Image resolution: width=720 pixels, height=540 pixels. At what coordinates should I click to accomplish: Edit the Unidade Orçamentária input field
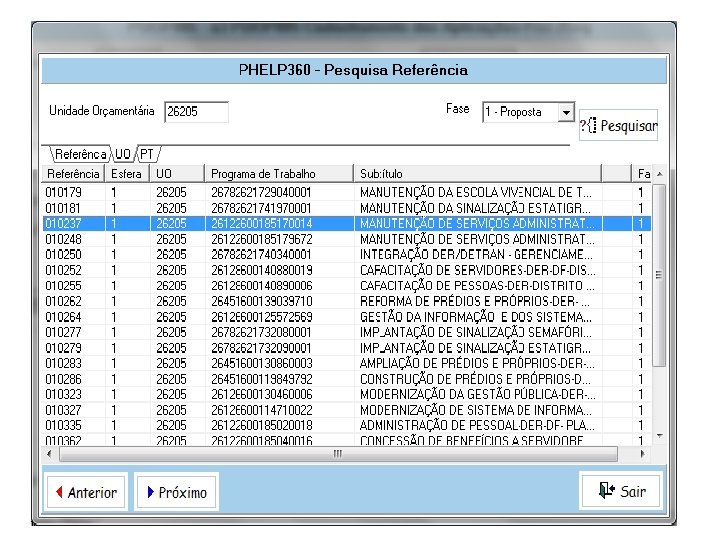coord(196,112)
